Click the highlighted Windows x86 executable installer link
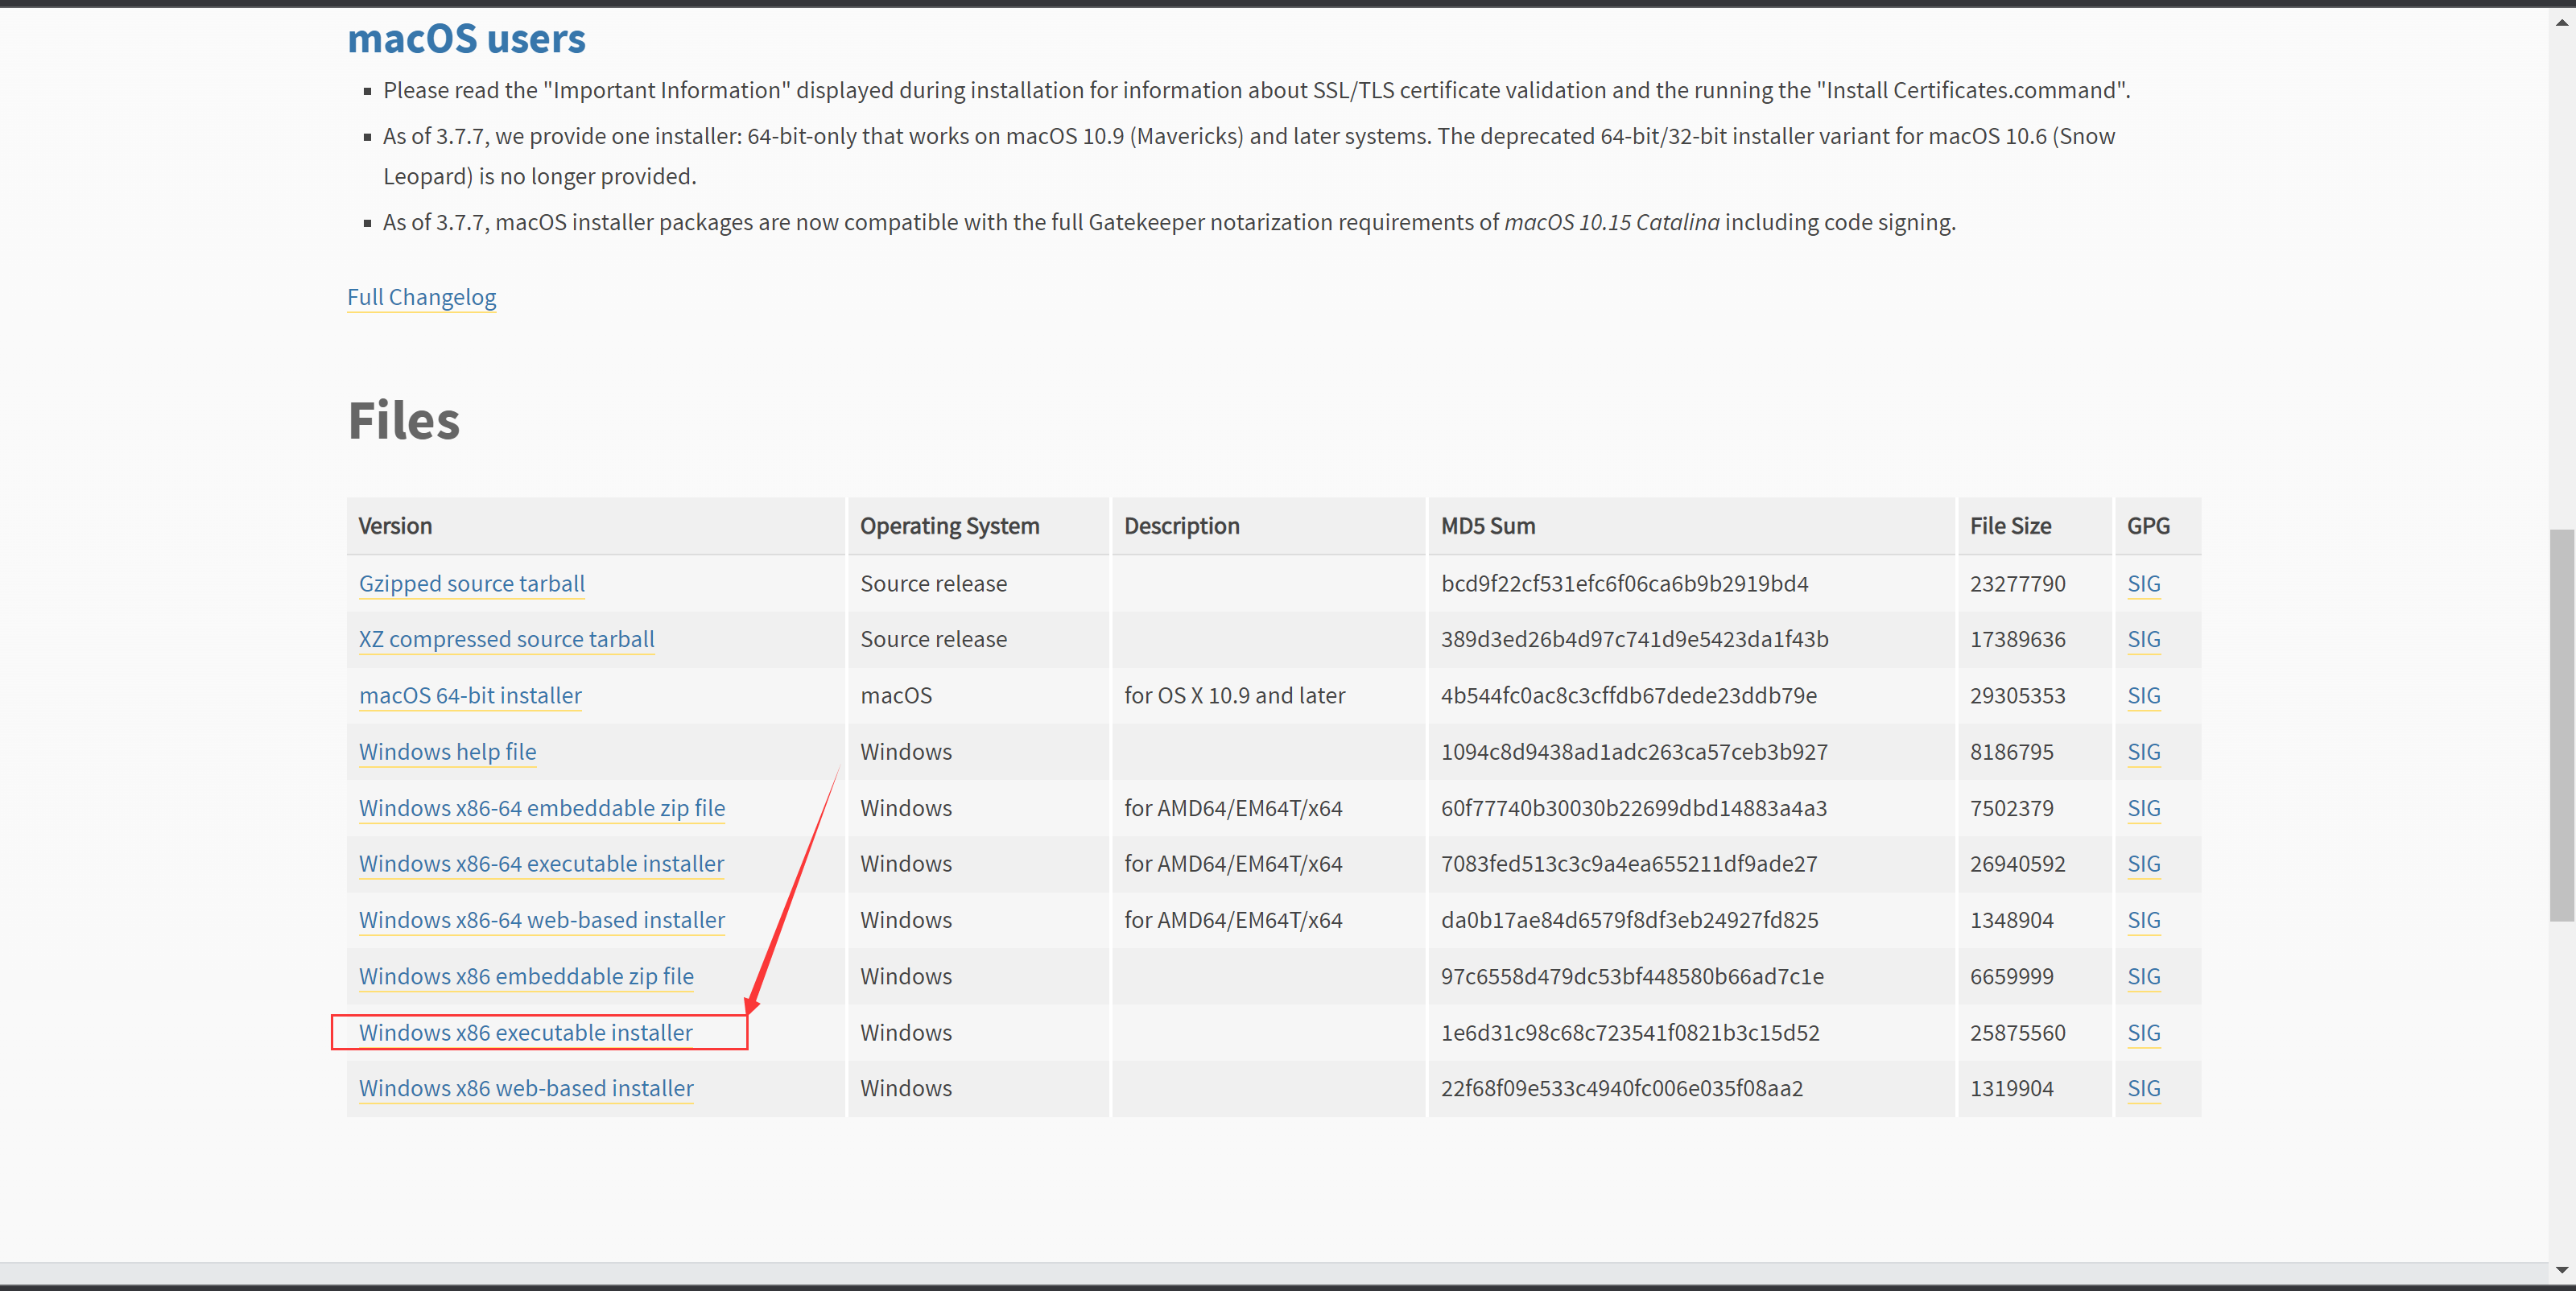Viewport: 2576px width, 1291px height. (x=526, y=1032)
